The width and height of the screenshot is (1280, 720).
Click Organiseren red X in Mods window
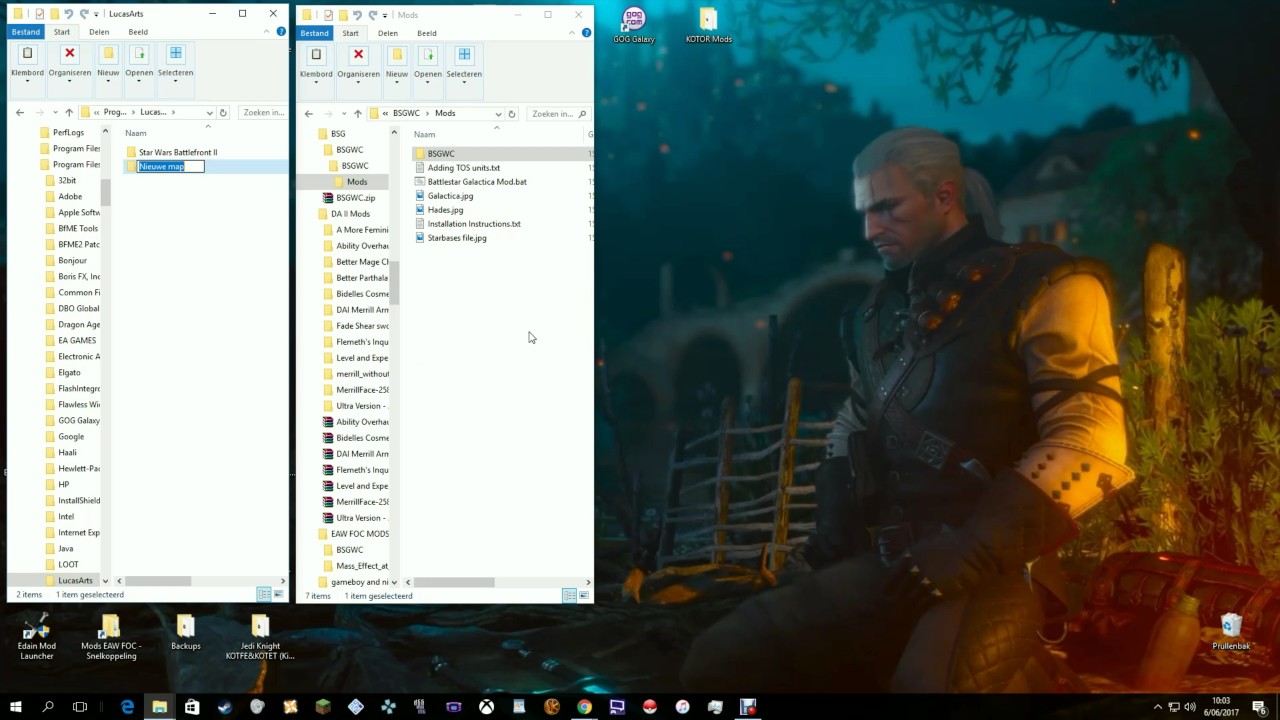coord(358,54)
